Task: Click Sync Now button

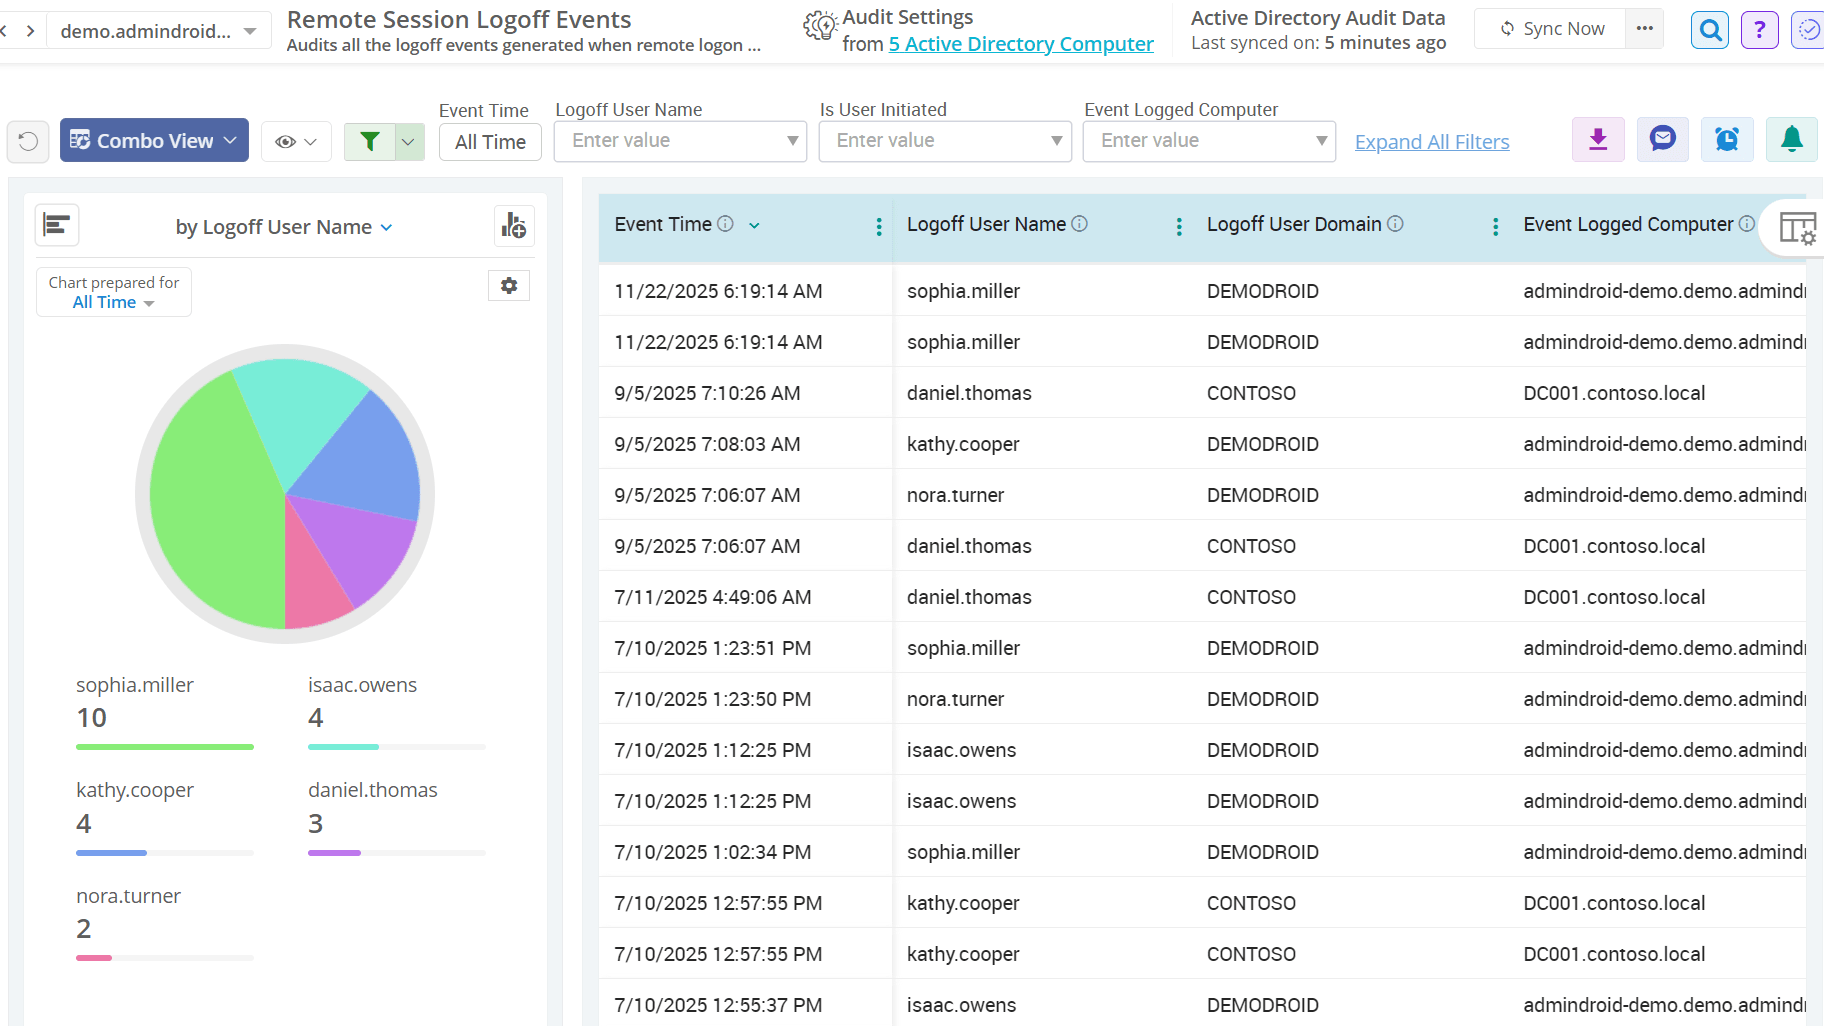Action: 1551,29
